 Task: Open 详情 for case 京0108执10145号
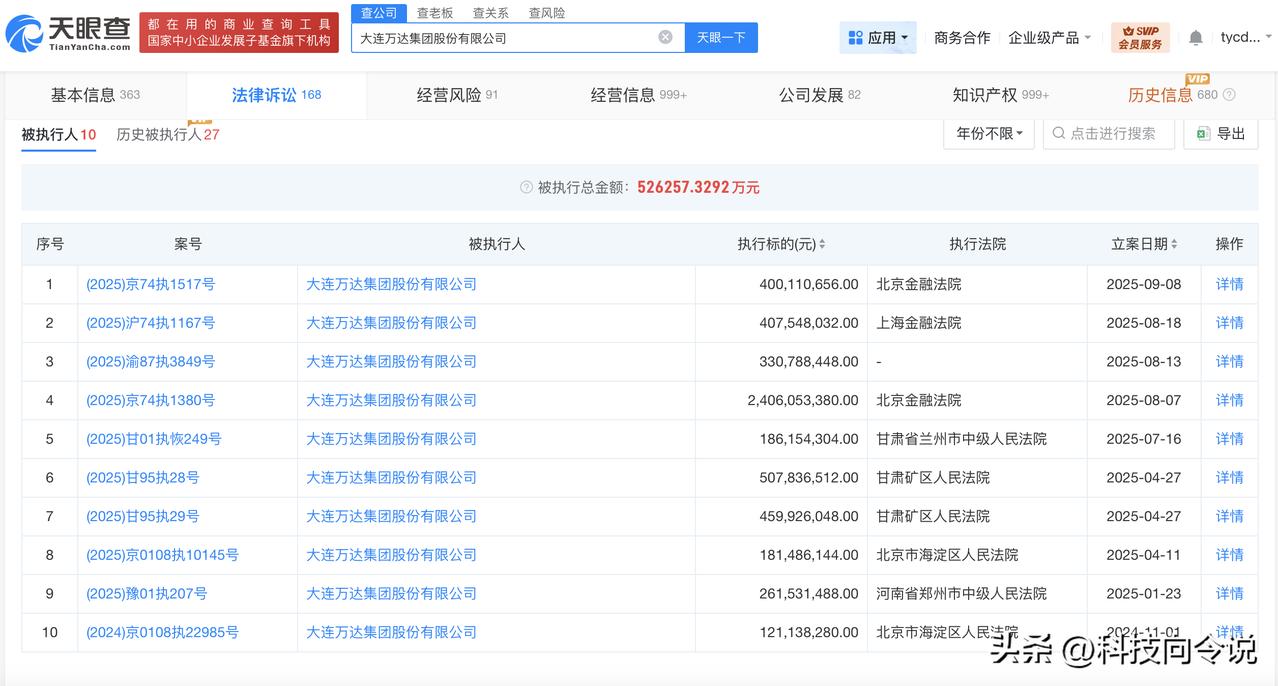click(1229, 555)
